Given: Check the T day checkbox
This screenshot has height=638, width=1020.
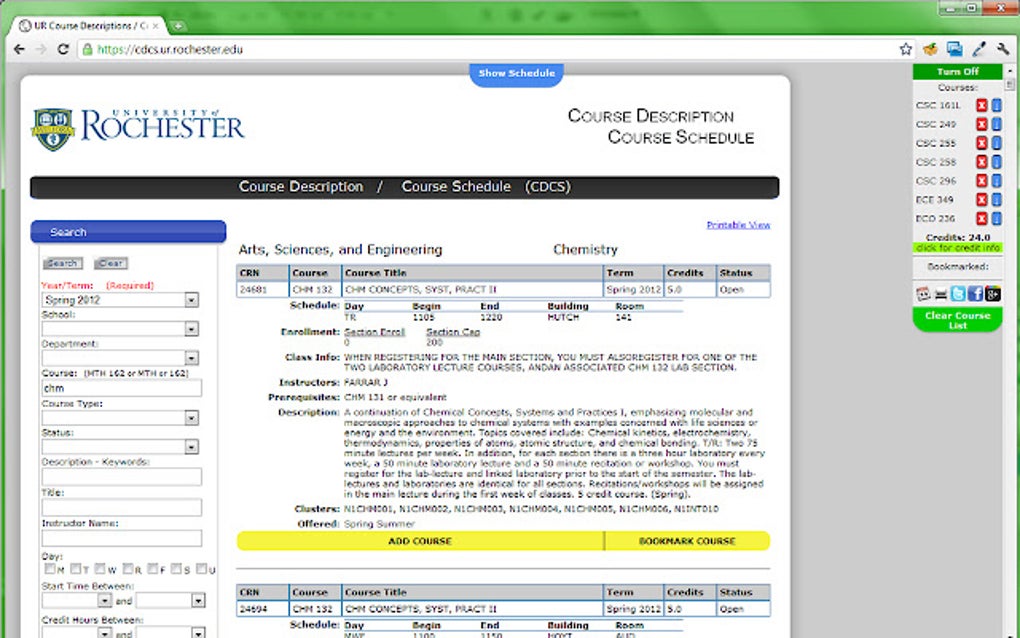Looking at the screenshot, I should point(75,568).
